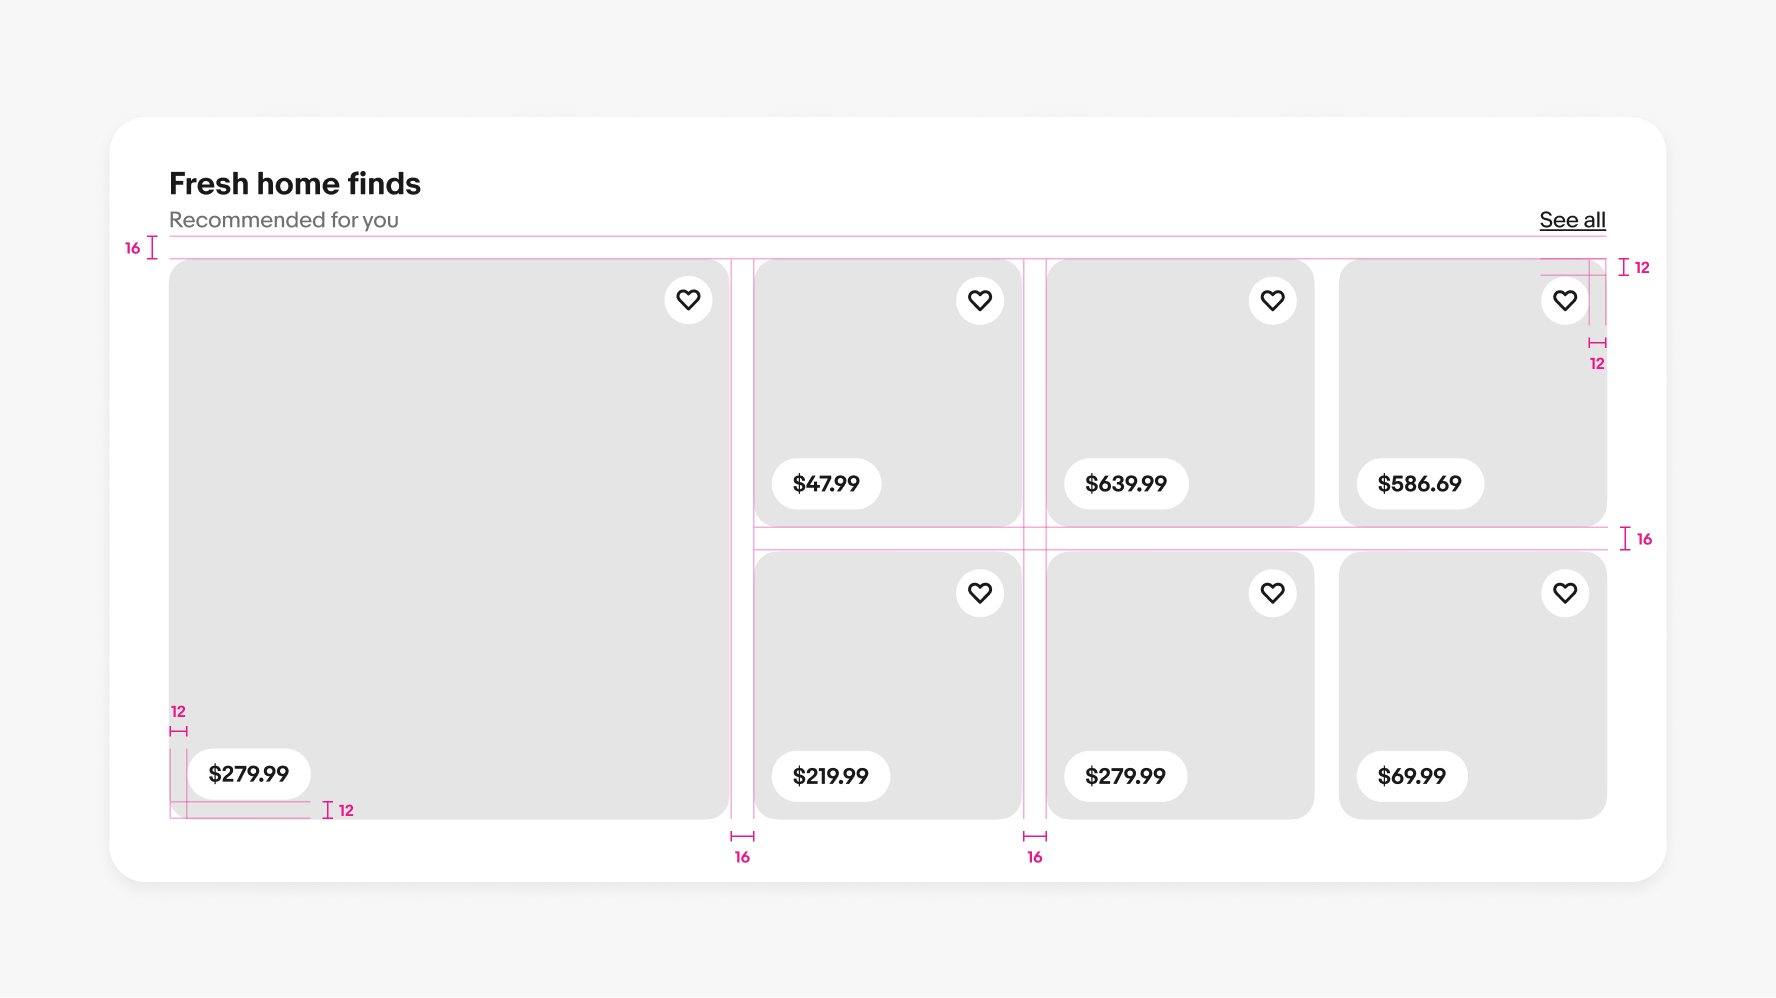Click the heart on the top-right product card
The image size is (1776, 998).
[1565, 300]
